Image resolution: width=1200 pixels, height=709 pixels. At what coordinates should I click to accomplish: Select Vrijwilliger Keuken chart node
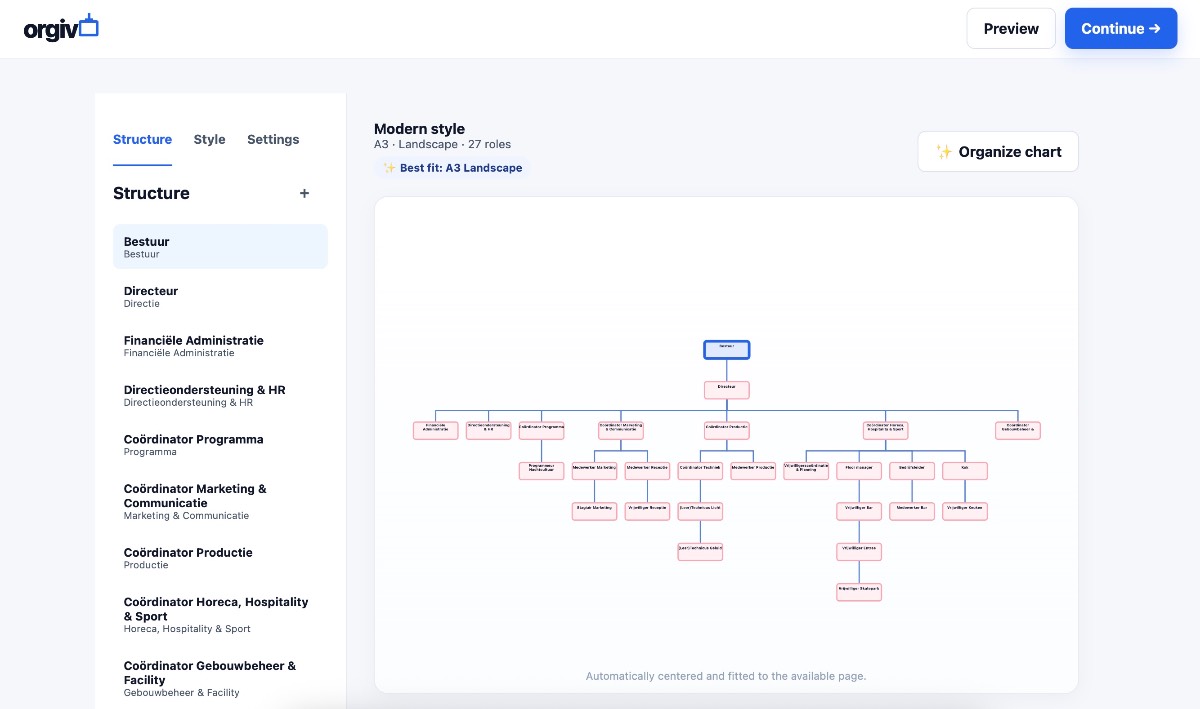click(x=965, y=511)
